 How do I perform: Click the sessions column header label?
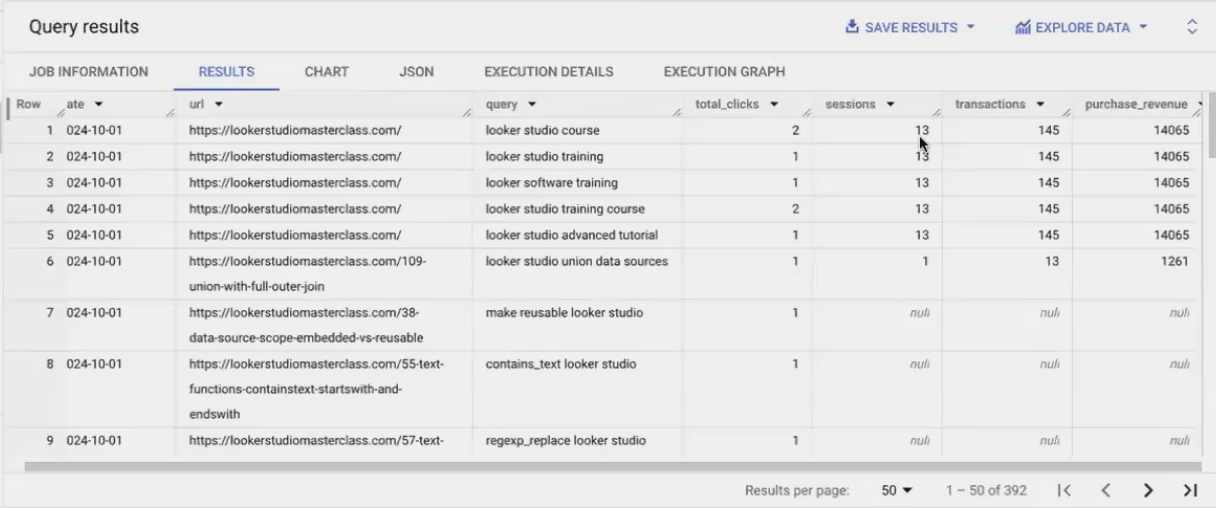coord(850,104)
